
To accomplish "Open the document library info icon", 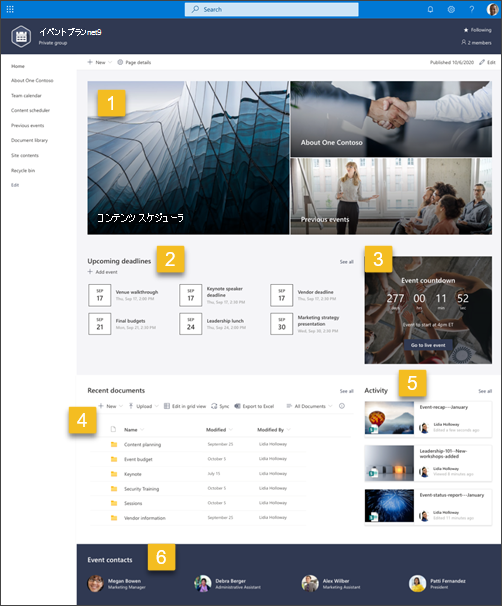I will point(342,406).
